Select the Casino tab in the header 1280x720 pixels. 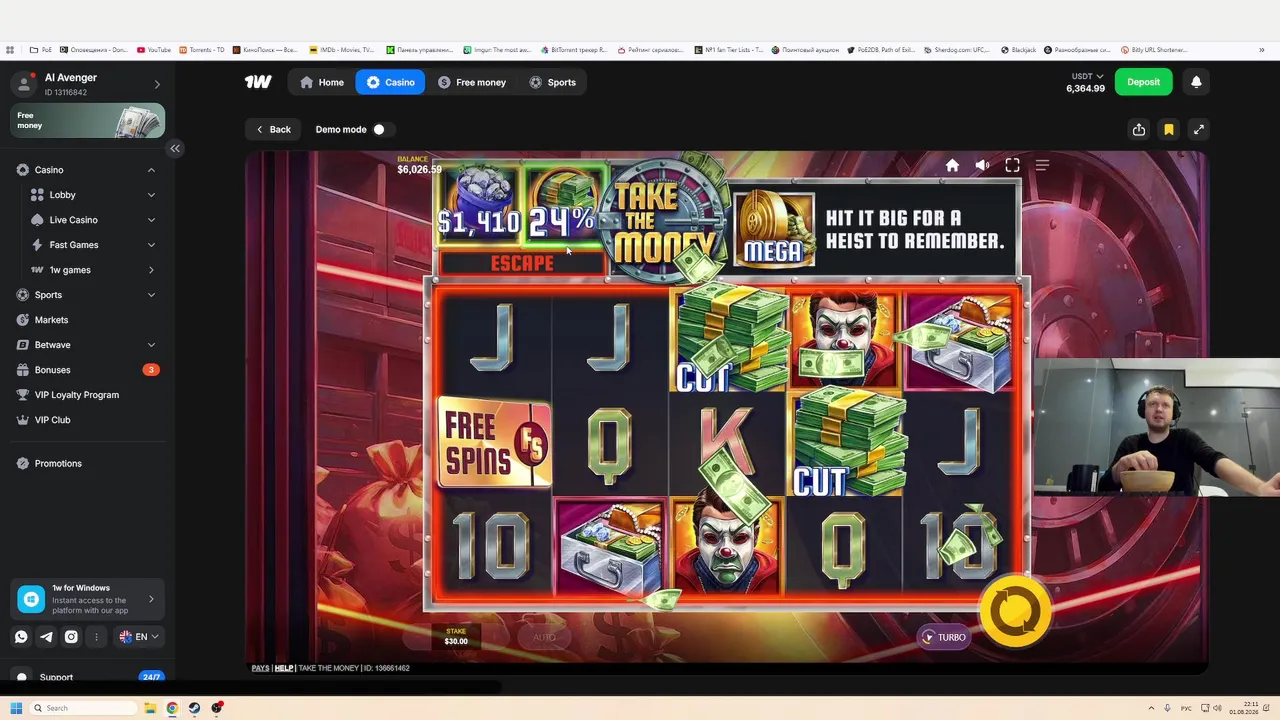390,82
